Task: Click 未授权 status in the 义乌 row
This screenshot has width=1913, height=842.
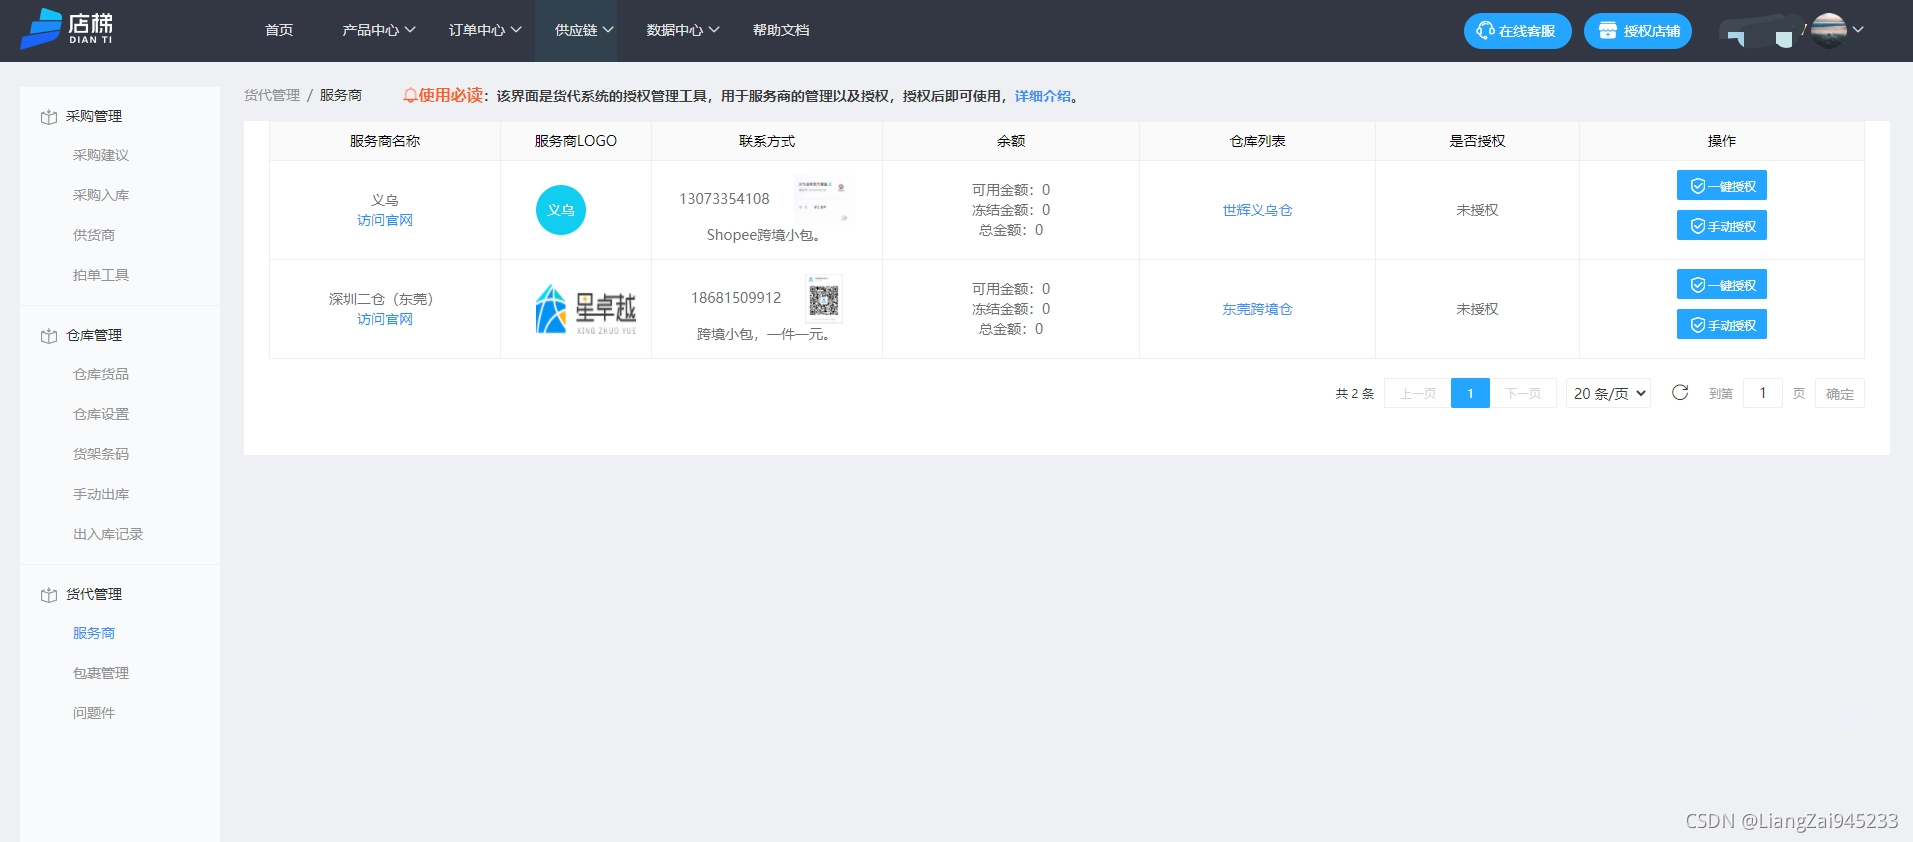Action: 1477,210
